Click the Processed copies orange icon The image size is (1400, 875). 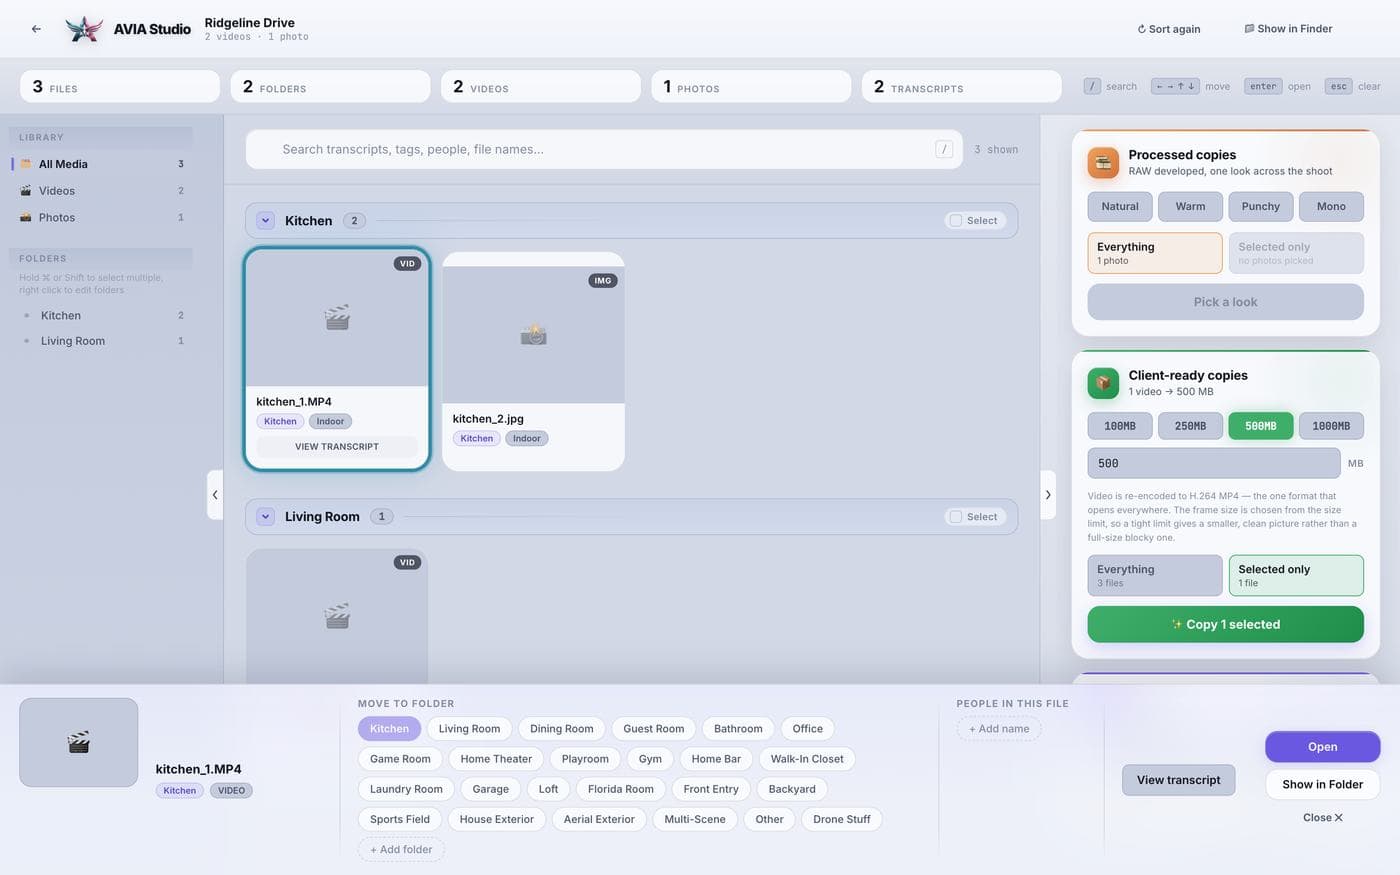[1103, 162]
